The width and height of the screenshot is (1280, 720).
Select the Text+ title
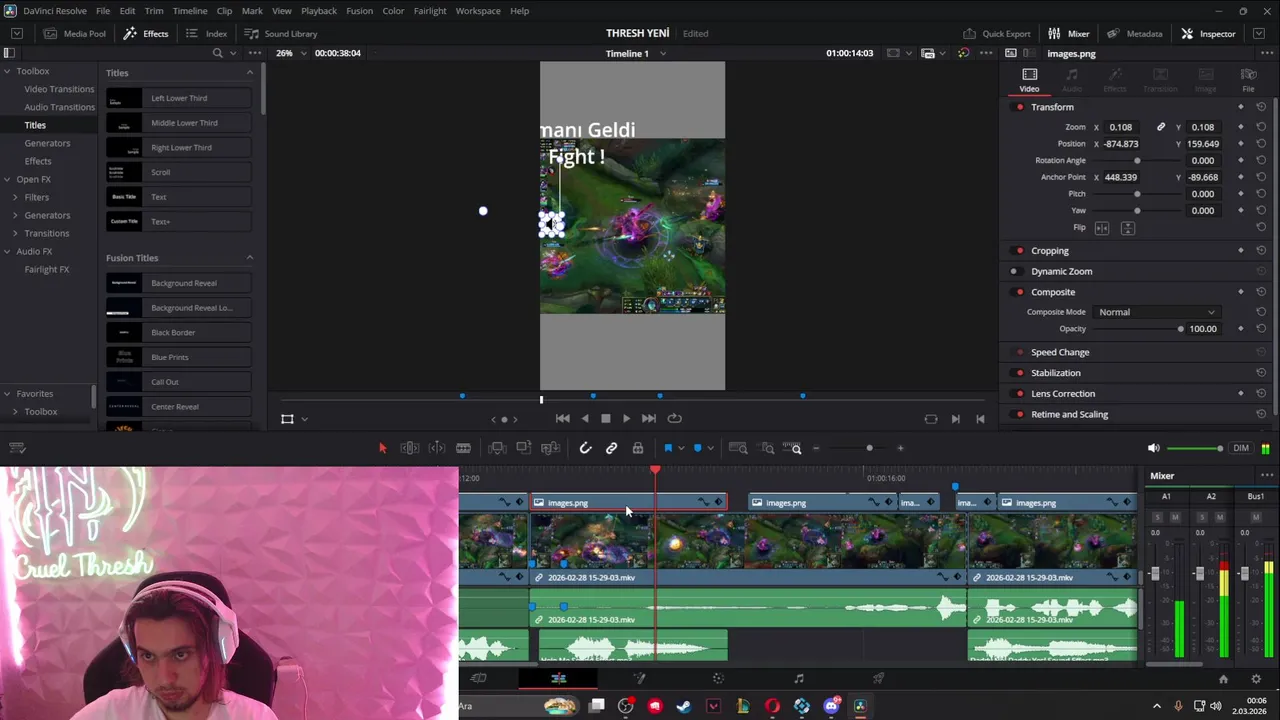pyautogui.click(x=179, y=221)
